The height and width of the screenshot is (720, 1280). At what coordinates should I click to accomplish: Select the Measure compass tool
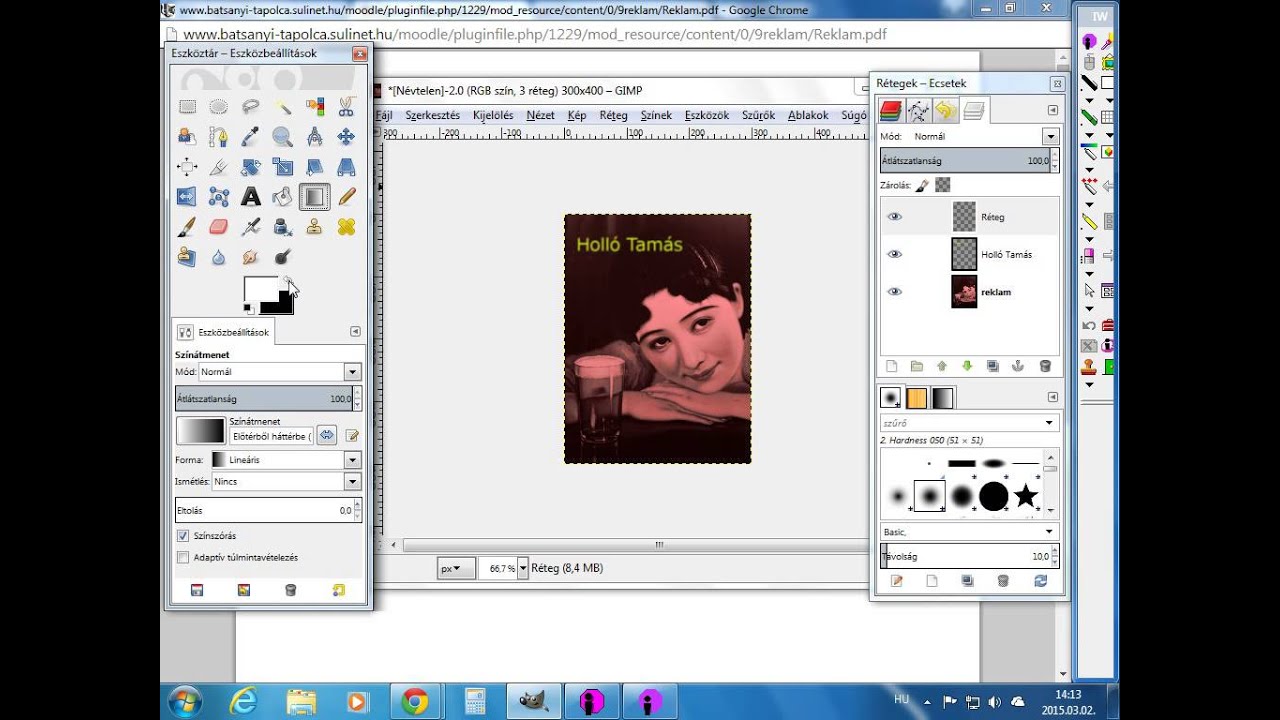(x=315, y=137)
